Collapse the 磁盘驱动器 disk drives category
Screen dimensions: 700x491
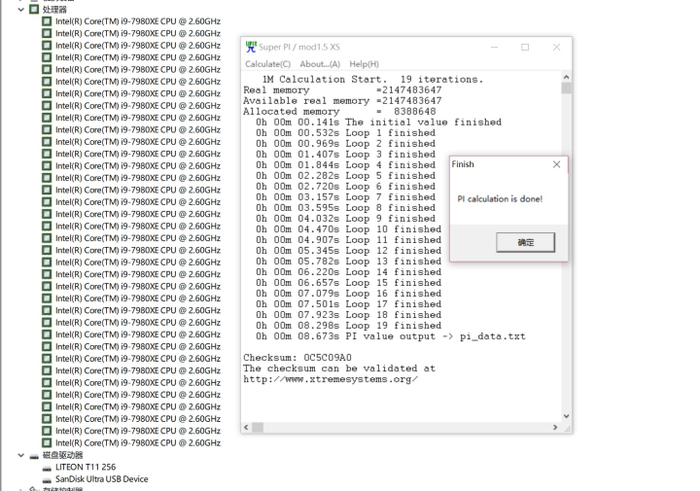coord(21,455)
